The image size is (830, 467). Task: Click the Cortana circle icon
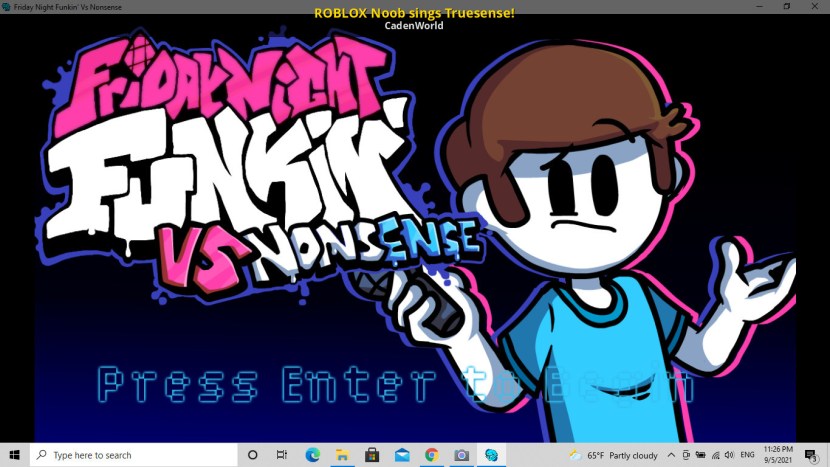(252, 455)
